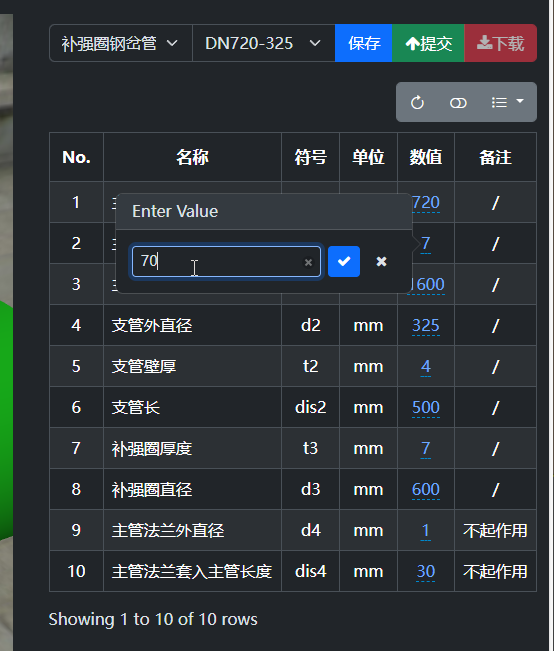Open the DN720-325 size dropdown

[264, 43]
